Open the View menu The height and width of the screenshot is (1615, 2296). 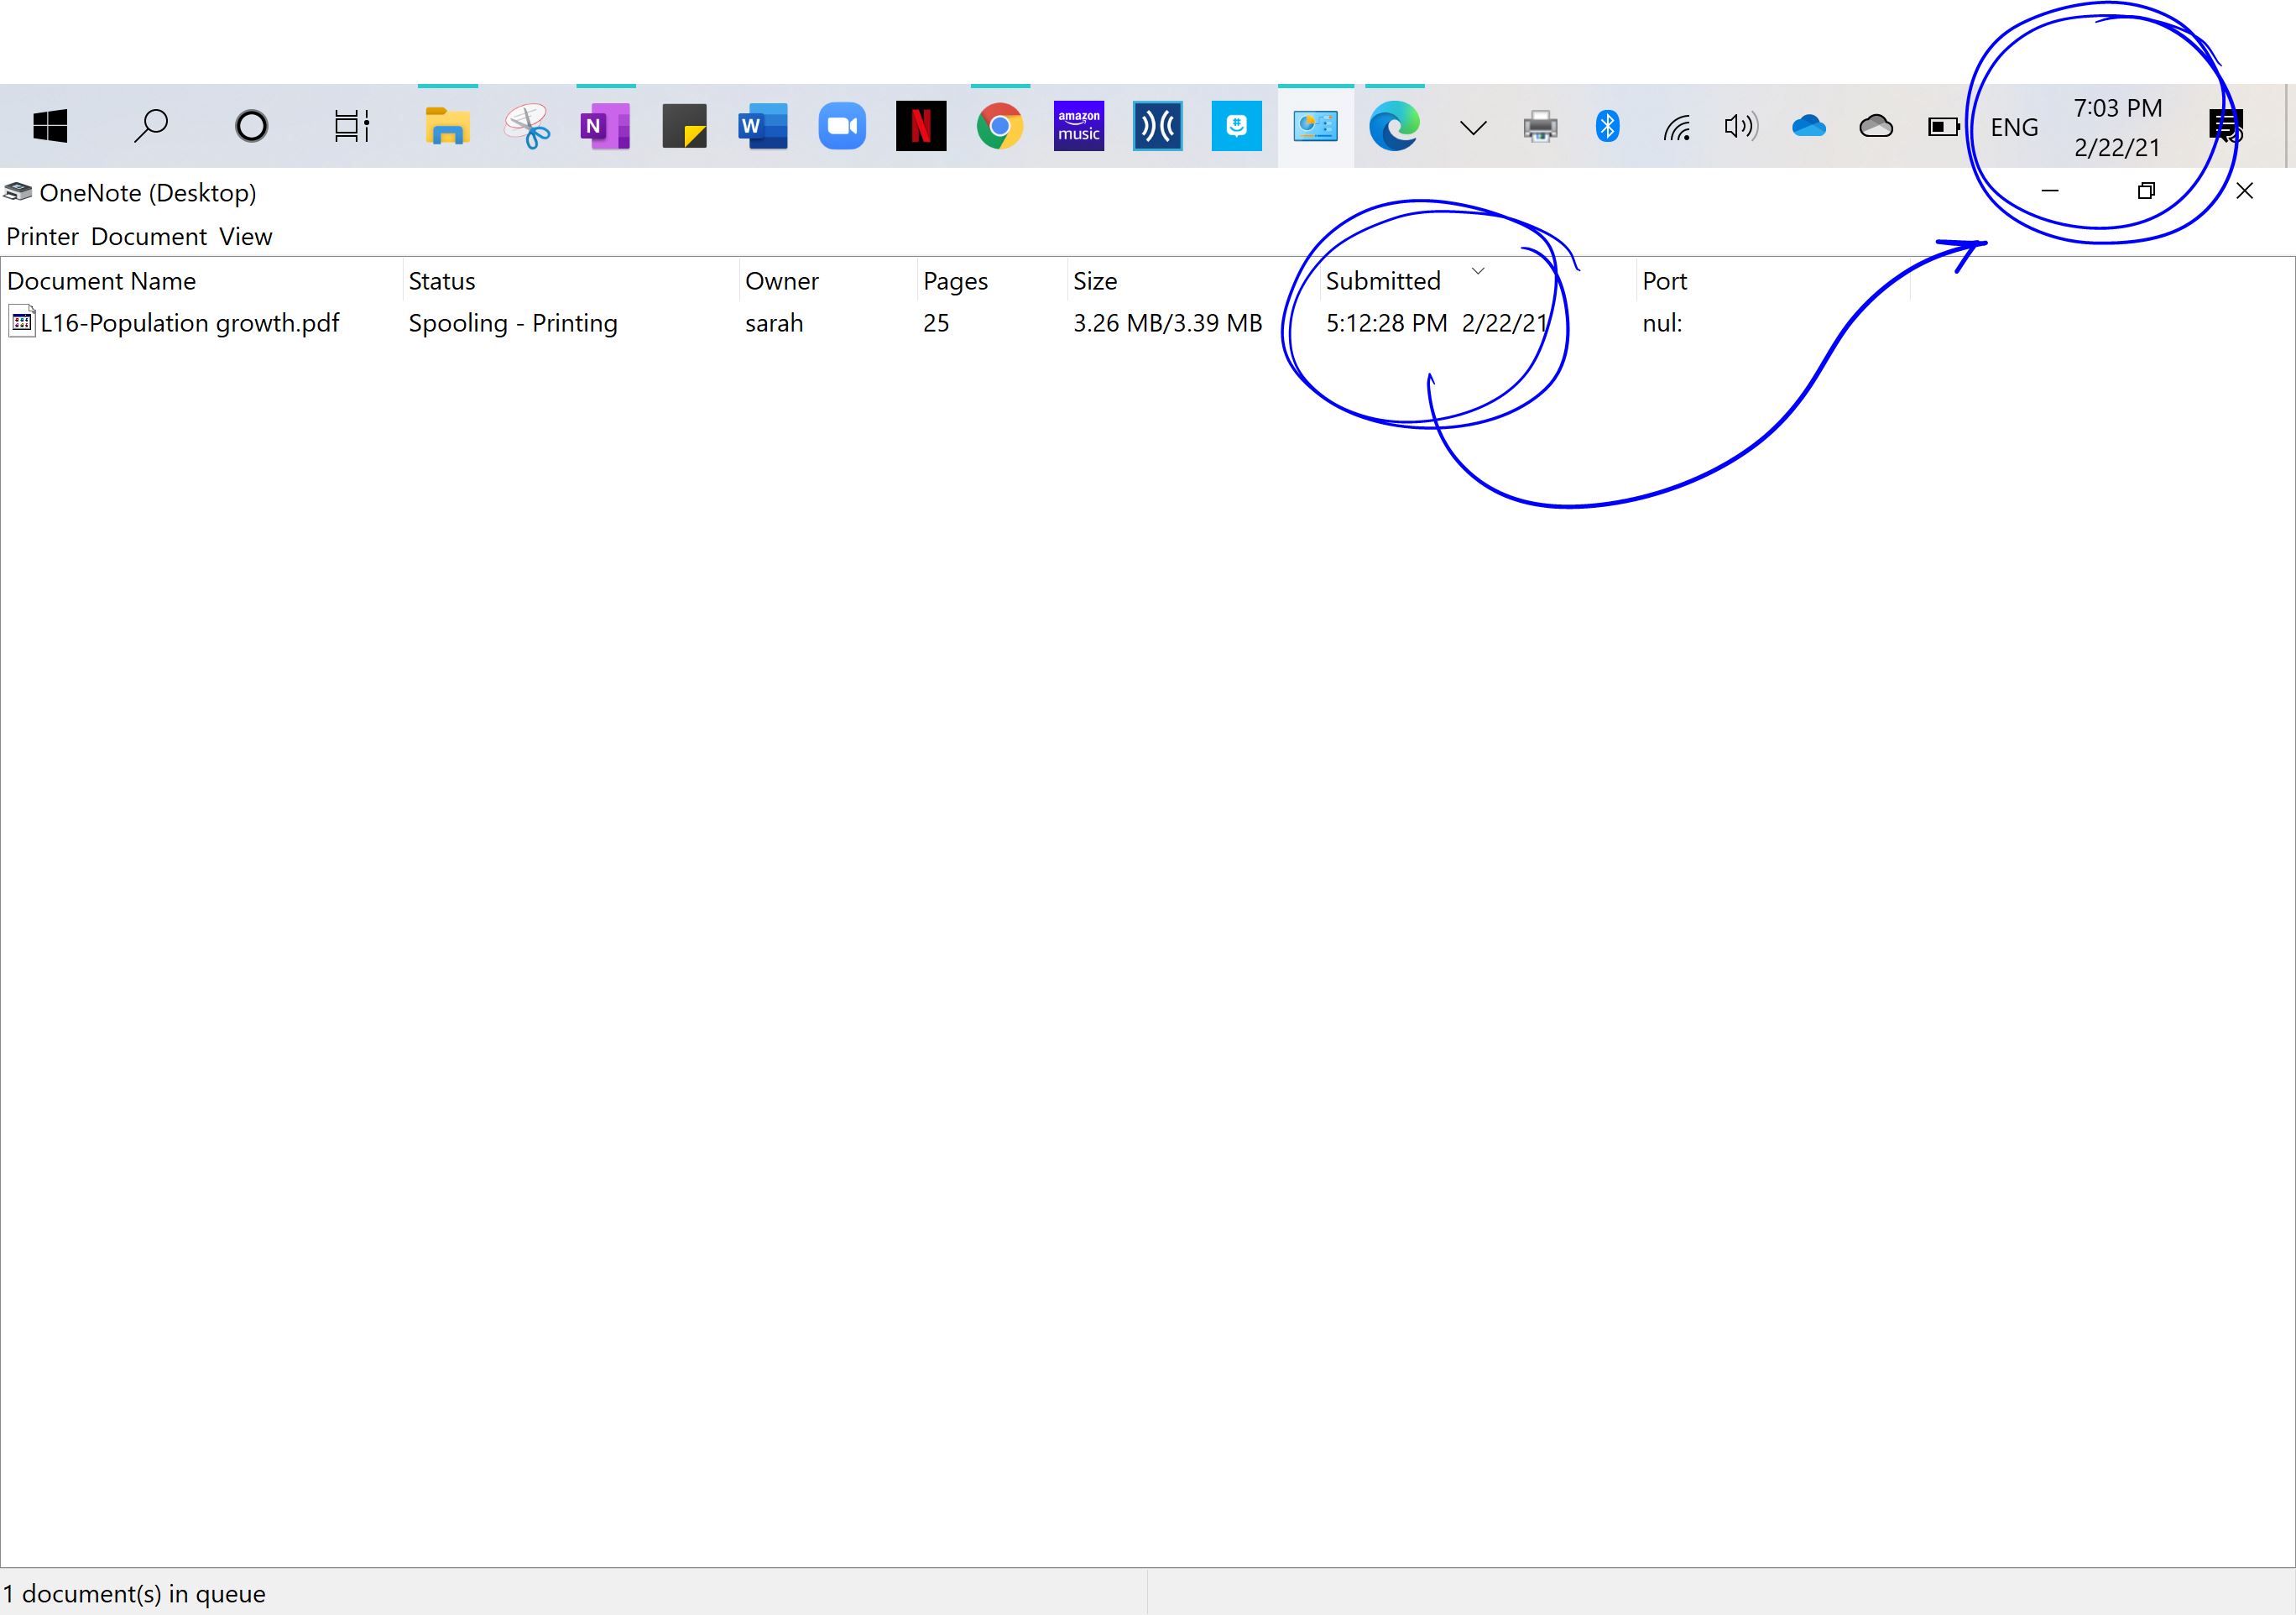coord(245,237)
